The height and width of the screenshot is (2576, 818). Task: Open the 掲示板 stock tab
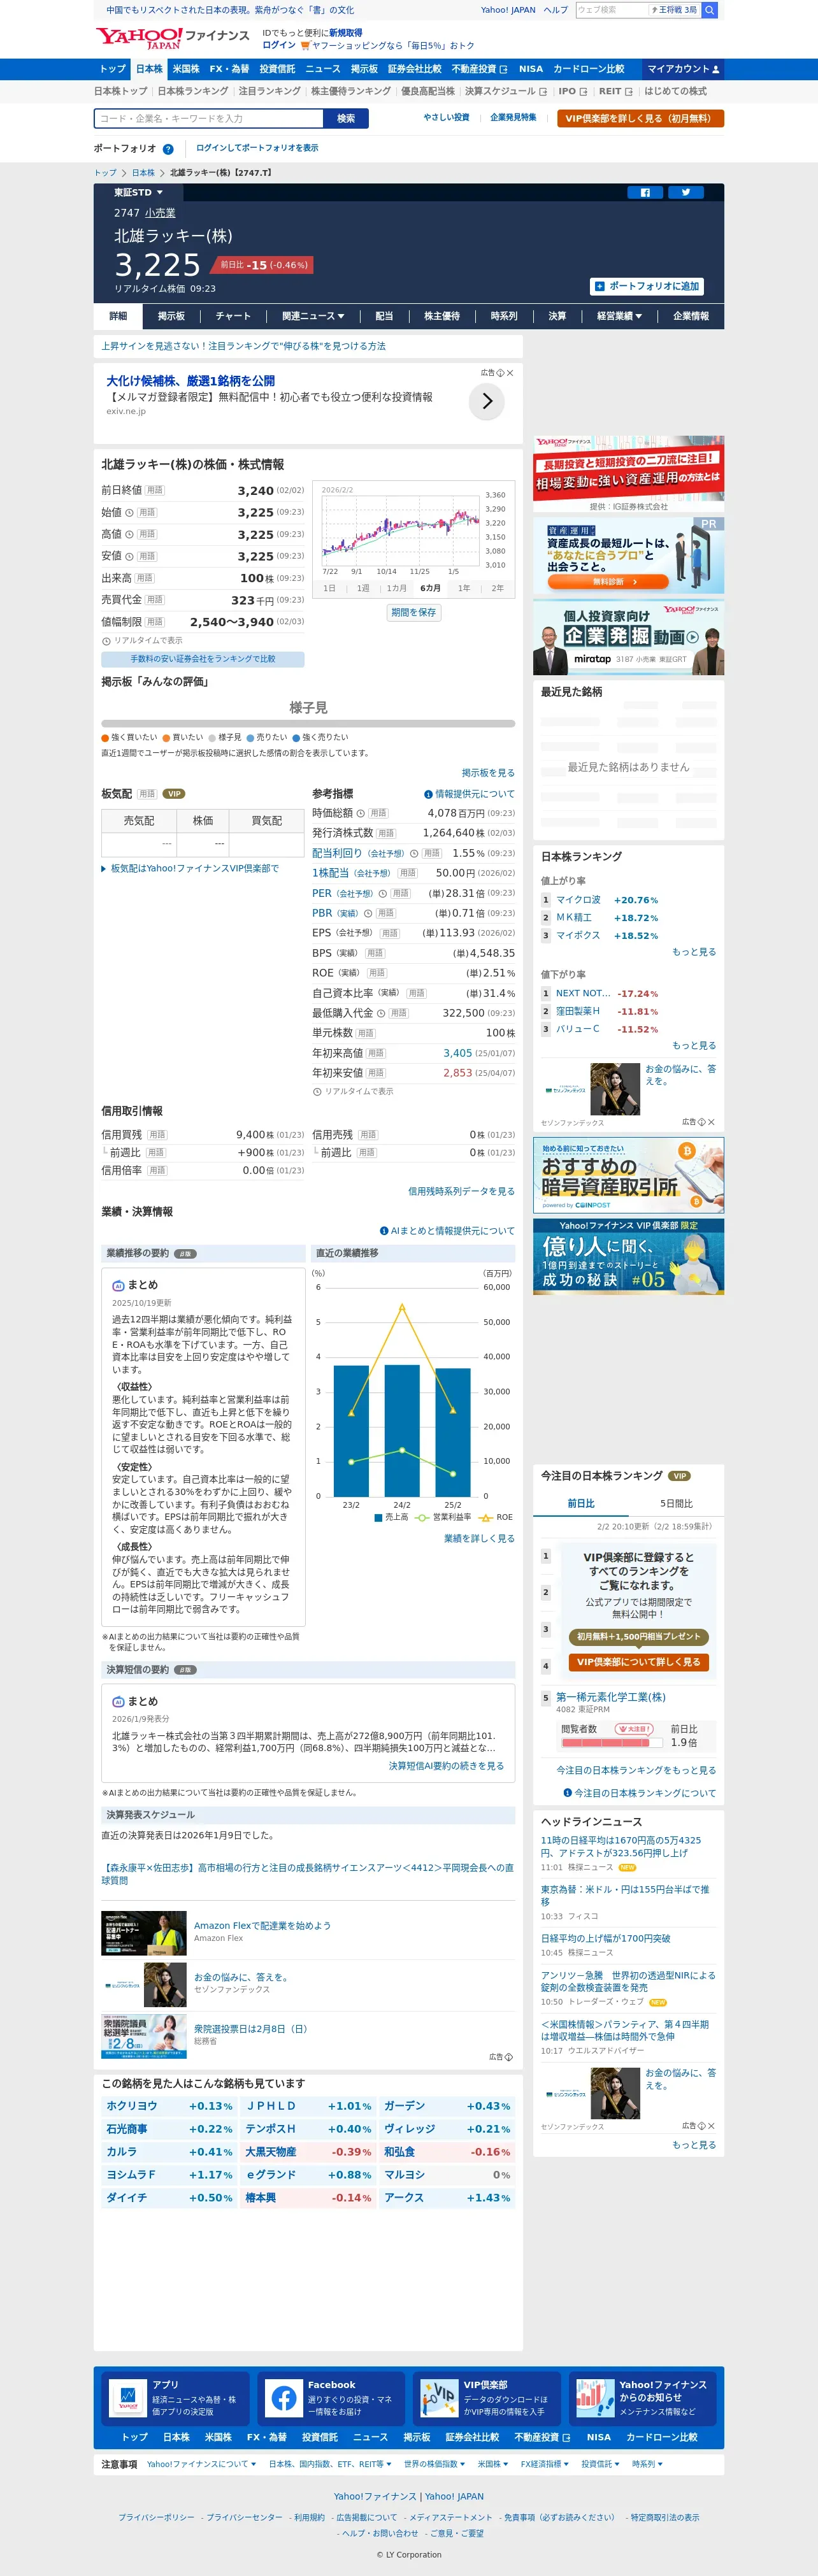pos(171,316)
